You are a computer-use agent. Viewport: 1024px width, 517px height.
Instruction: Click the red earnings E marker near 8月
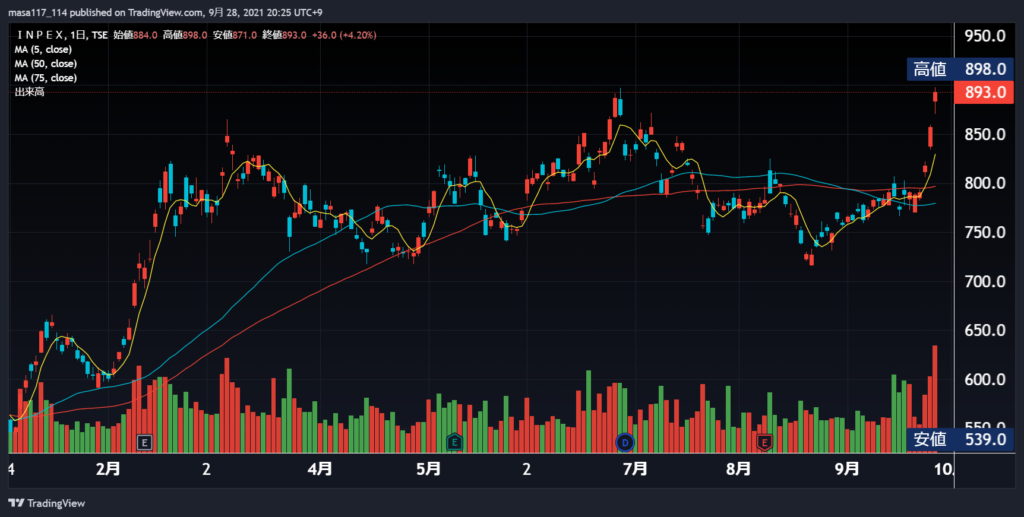[765, 443]
